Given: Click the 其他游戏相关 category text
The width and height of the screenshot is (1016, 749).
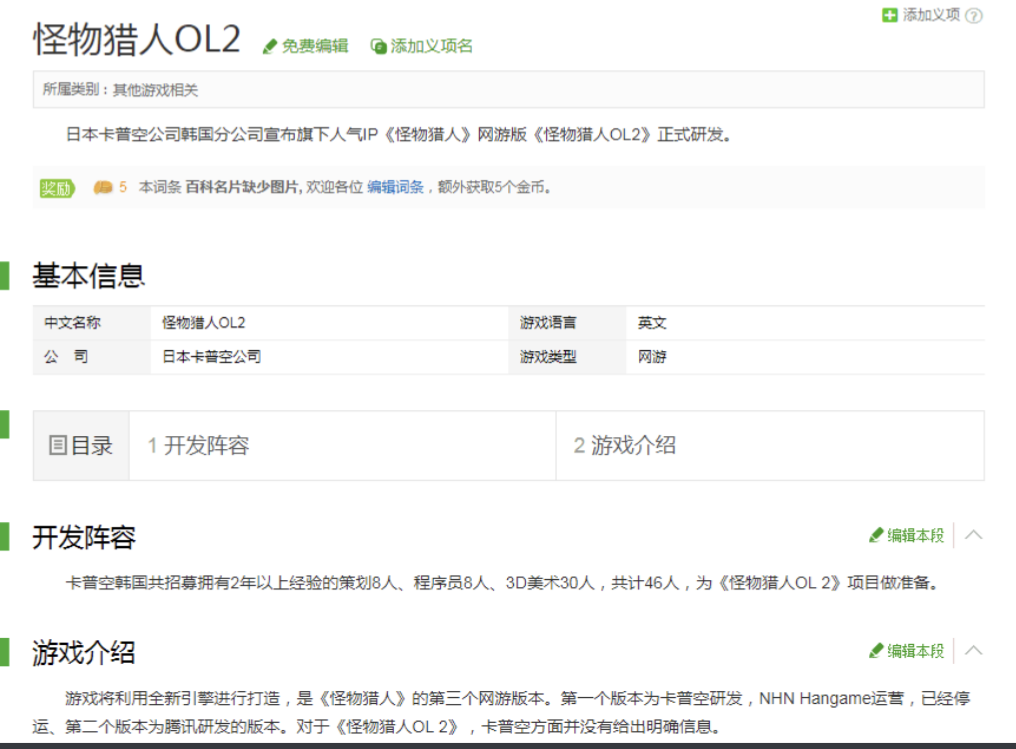Looking at the screenshot, I should [156, 90].
